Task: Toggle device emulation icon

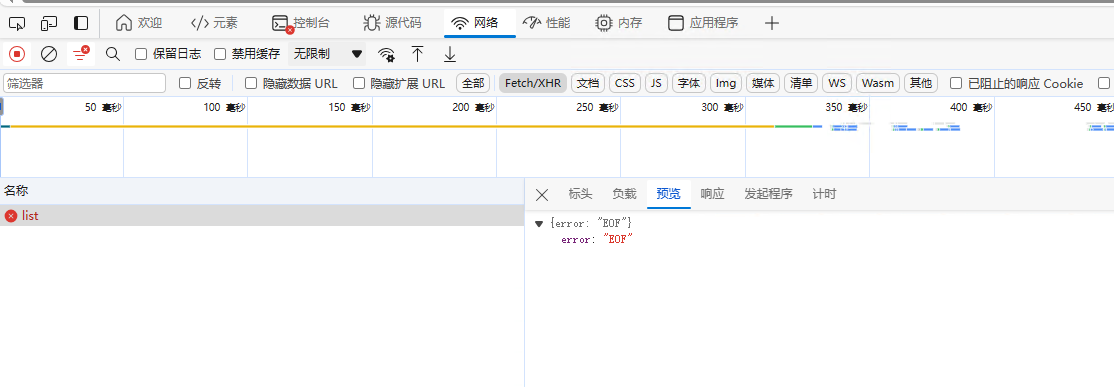Action: point(49,23)
